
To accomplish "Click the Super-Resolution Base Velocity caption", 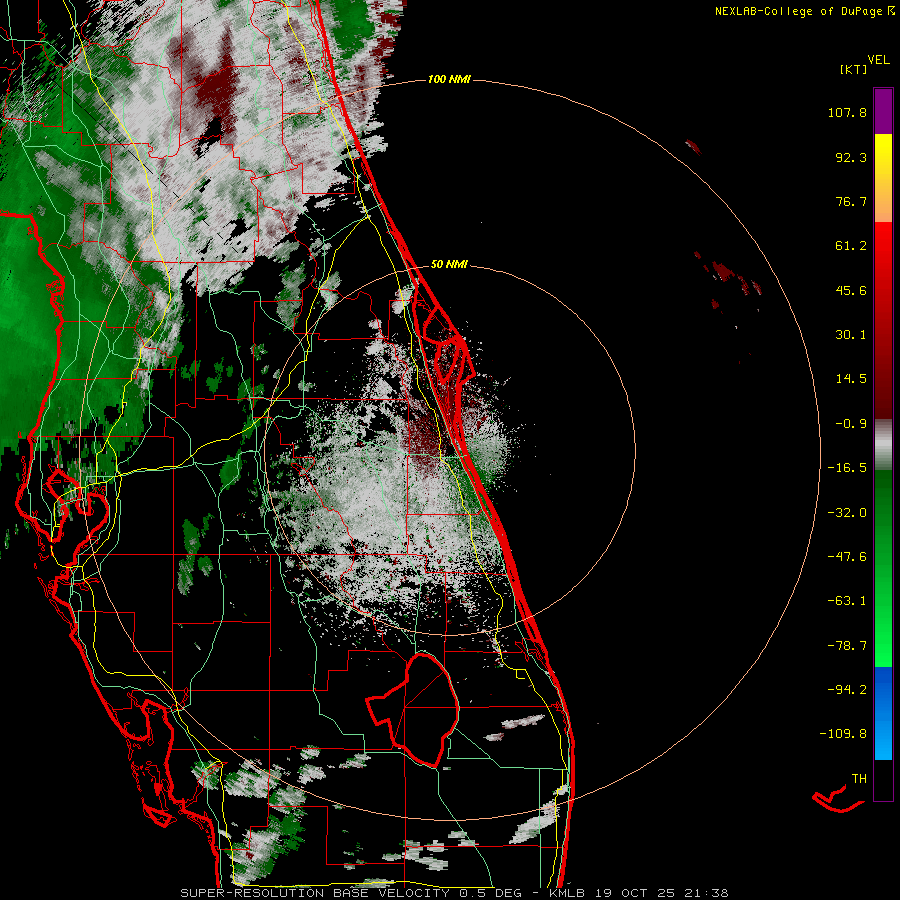I will click(x=454, y=893).
